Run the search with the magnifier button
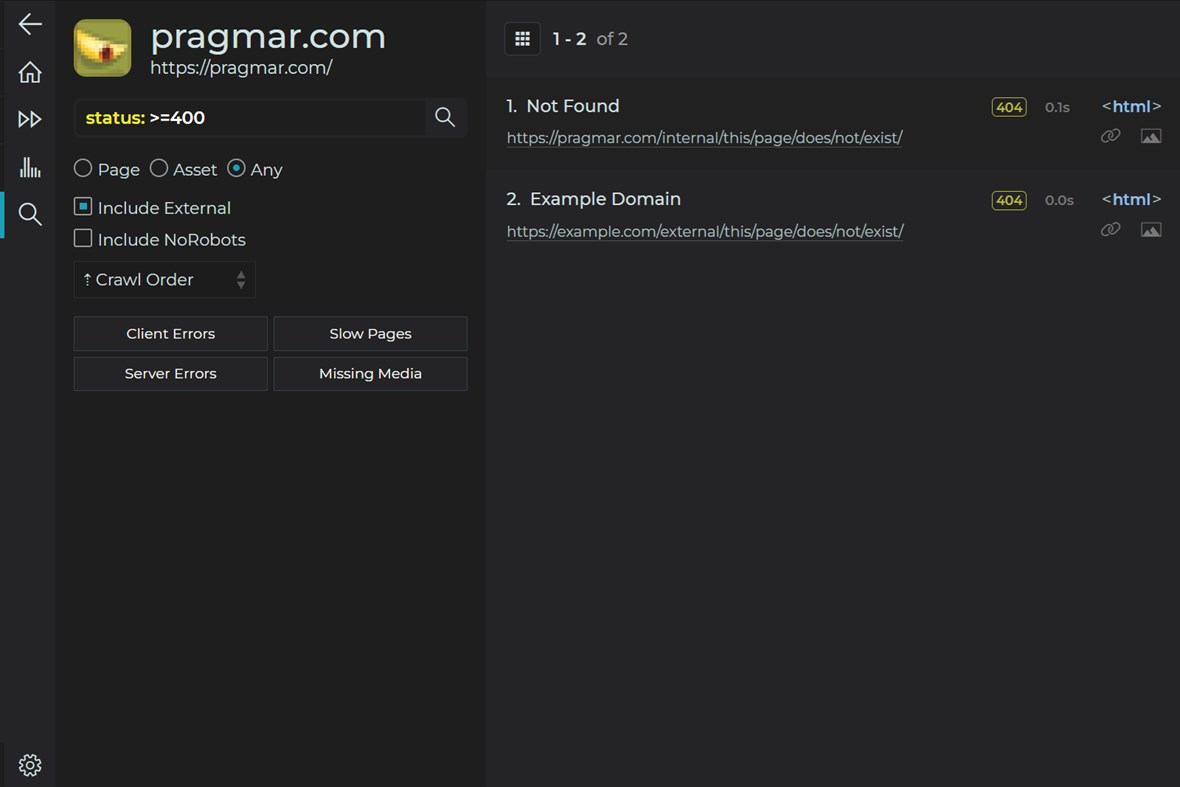 pos(444,117)
